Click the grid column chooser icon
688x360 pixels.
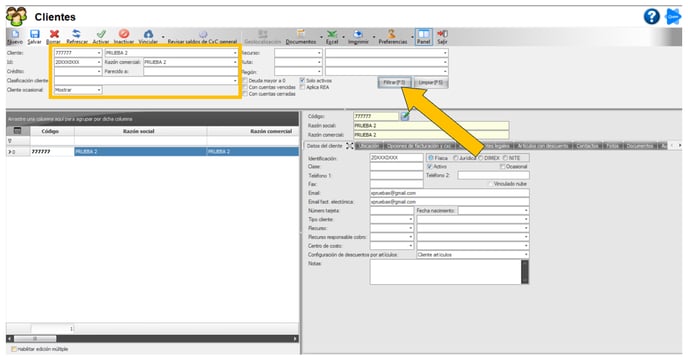pyautogui.click(x=18, y=131)
